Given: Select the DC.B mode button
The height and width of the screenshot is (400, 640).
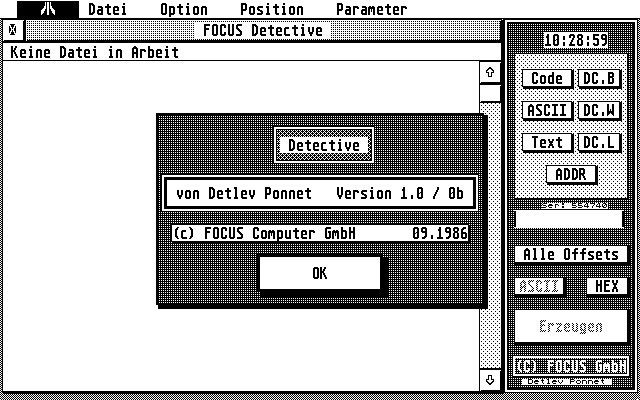Looking at the screenshot, I should pos(599,78).
